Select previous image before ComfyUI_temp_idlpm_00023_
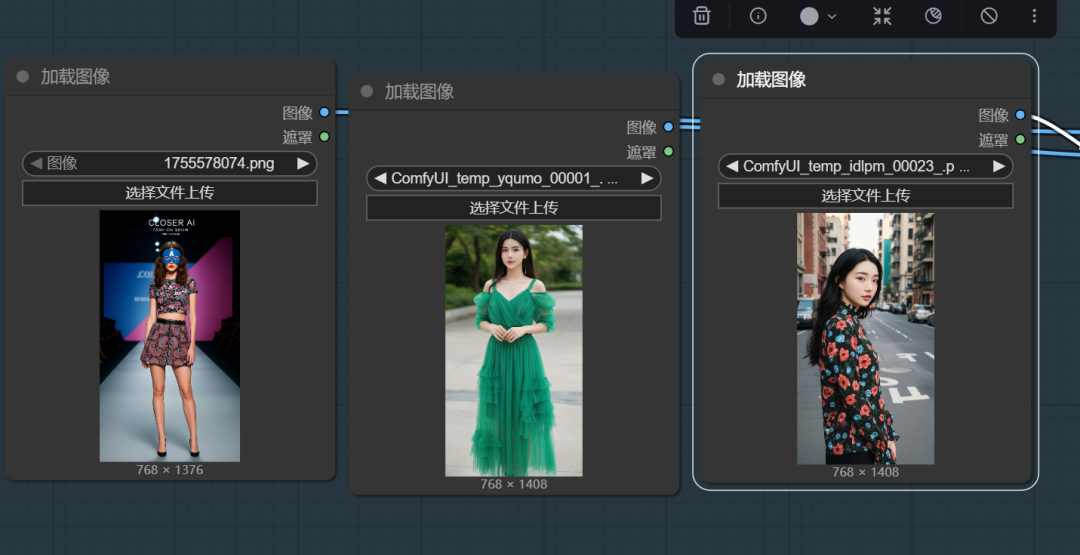The height and width of the screenshot is (555, 1080). tap(732, 167)
